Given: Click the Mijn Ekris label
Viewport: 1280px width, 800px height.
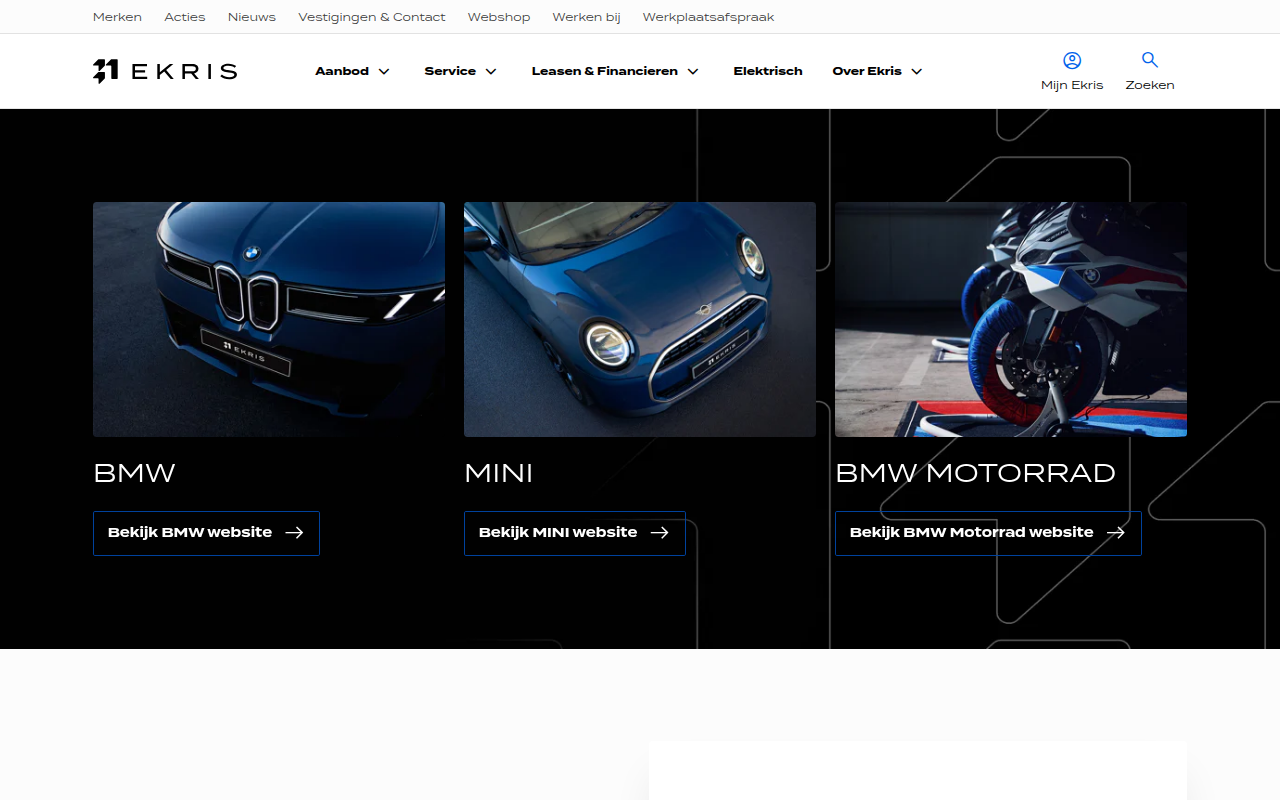Looking at the screenshot, I should click(1072, 85).
